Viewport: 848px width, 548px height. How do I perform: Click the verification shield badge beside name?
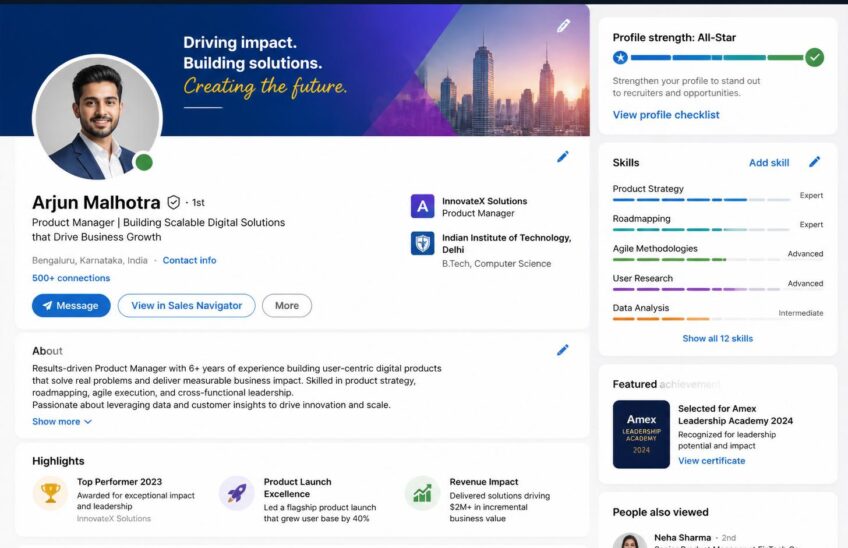pyautogui.click(x=174, y=202)
